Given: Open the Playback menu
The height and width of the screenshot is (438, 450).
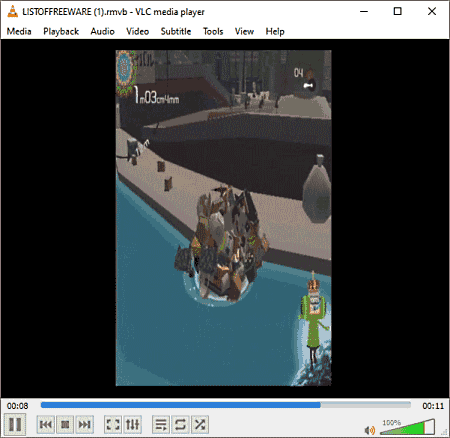Looking at the screenshot, I should pos(61,31).
